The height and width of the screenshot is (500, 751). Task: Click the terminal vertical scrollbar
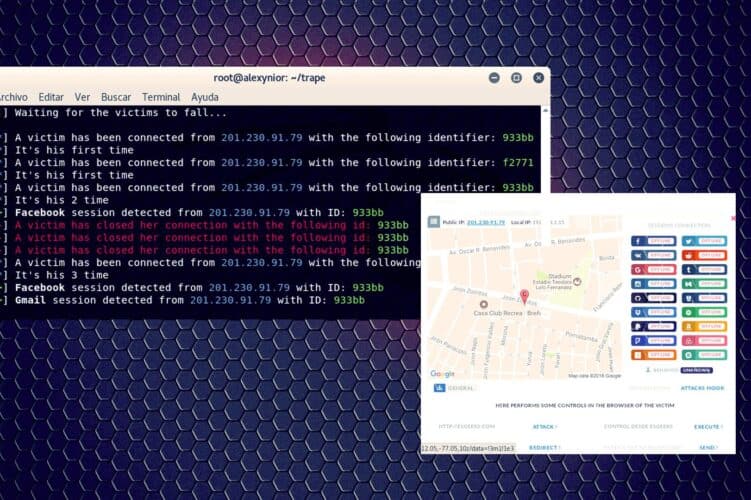(x=545, y=149)
